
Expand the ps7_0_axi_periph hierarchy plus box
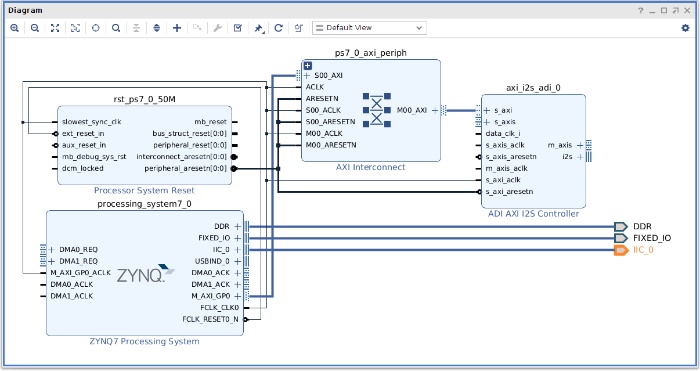308,66
